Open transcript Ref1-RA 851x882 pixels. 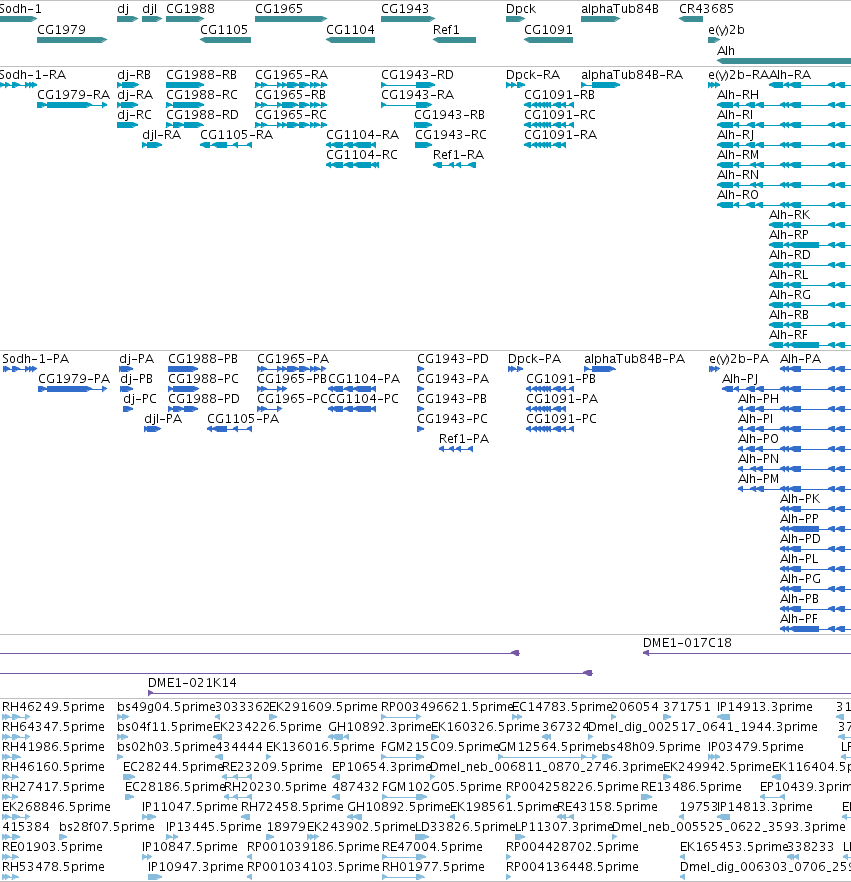(x=454, y=165)
